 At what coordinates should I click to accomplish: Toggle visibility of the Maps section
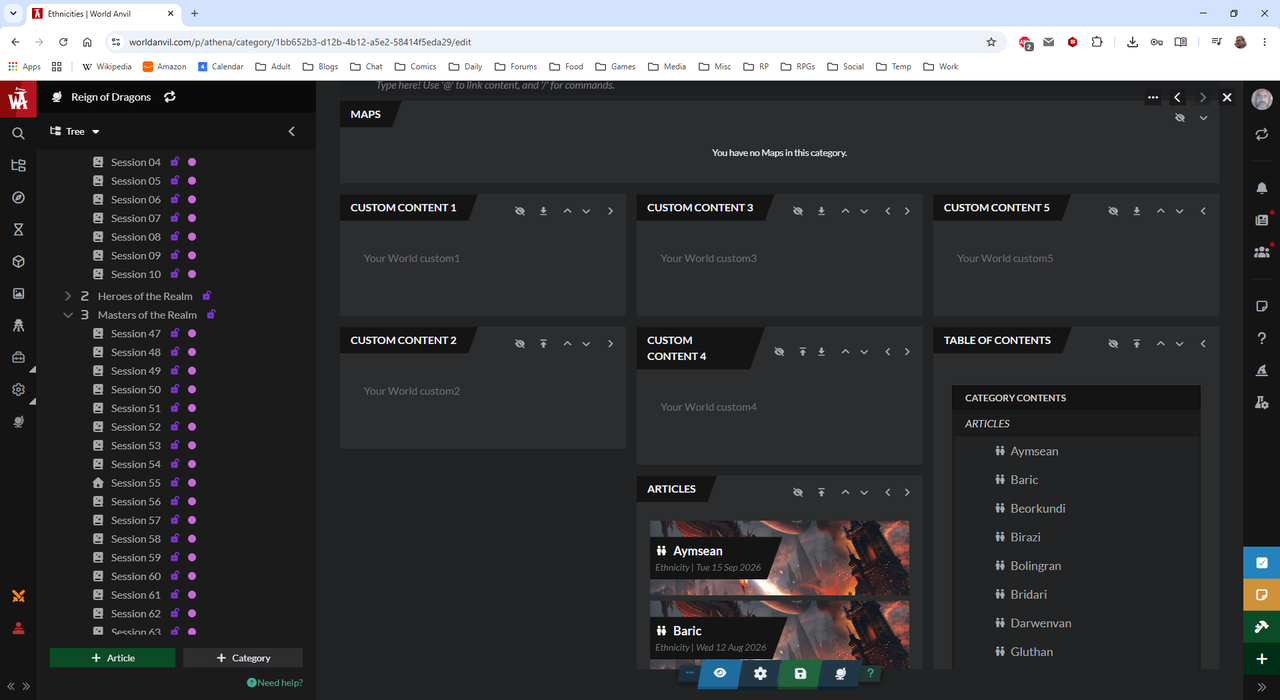[1180, 118]
